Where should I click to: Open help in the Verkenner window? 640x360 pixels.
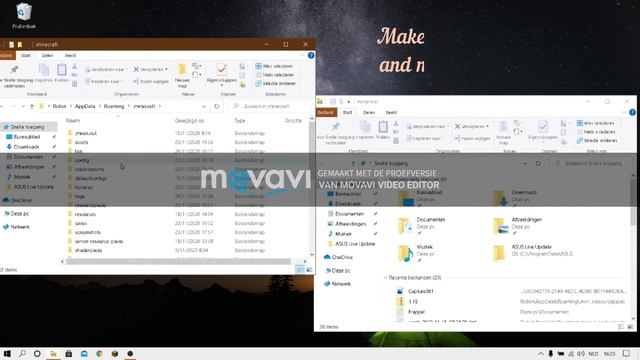[632, 112]
